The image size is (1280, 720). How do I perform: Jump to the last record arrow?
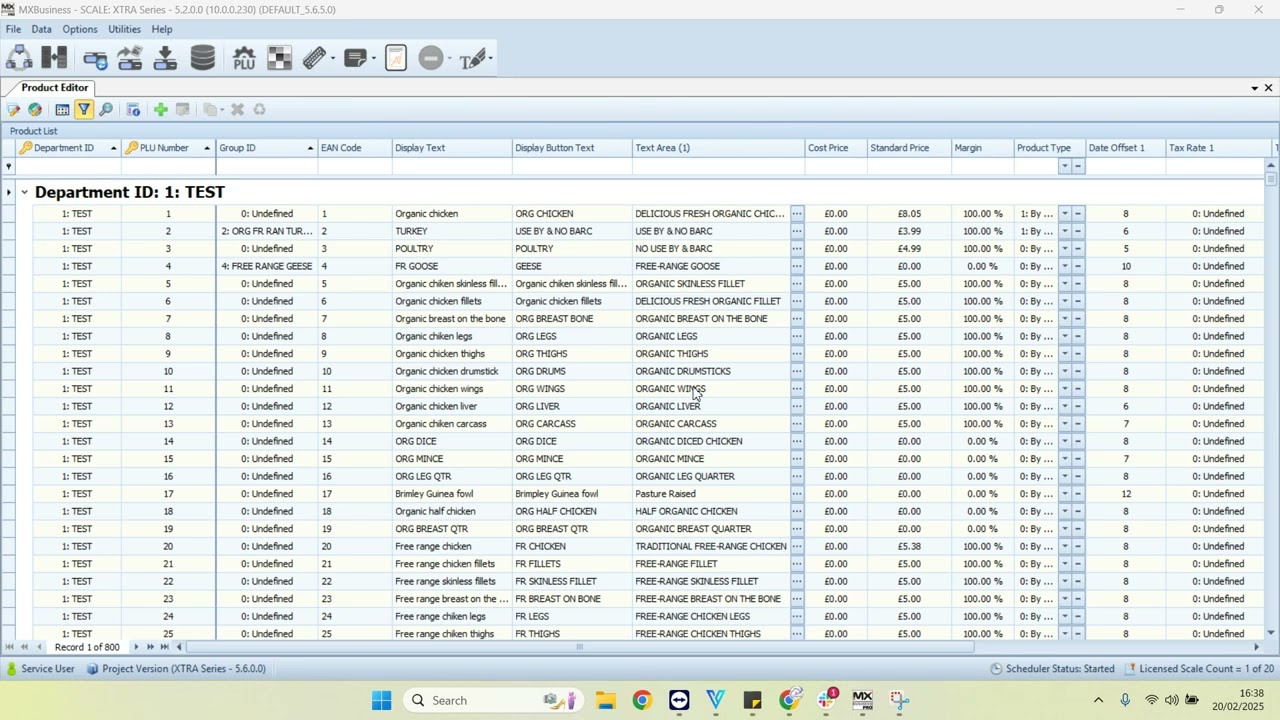(165, 648)
